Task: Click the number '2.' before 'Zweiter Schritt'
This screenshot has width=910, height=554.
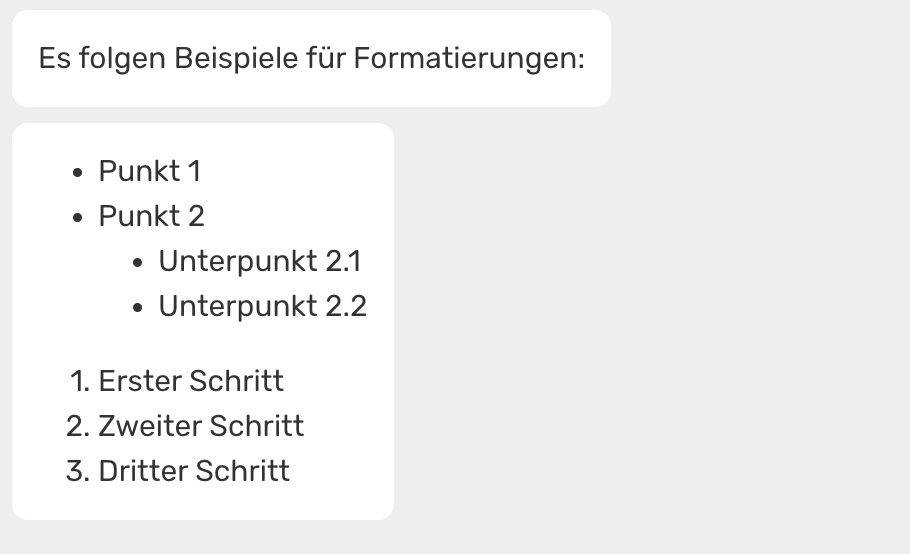Action: (78, 426)
